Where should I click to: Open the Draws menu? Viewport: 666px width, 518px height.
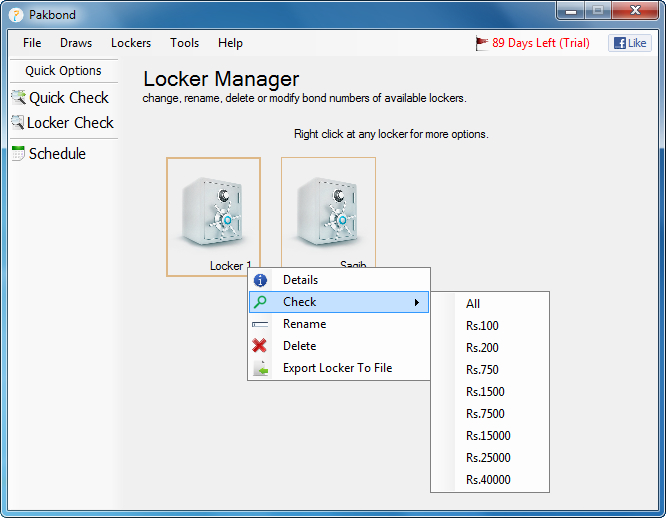click(x=76, y=43)
